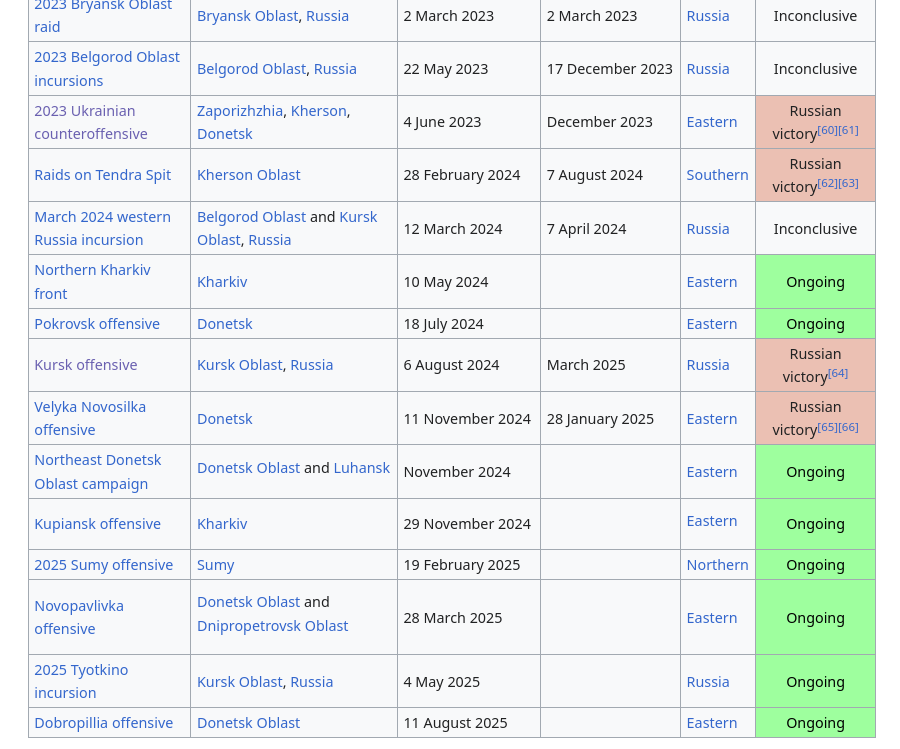This screenshot has width=900, height=749.
Task: Select the '28 February 2024' start date
Action: pyautogui.click(x=461, y=175)
